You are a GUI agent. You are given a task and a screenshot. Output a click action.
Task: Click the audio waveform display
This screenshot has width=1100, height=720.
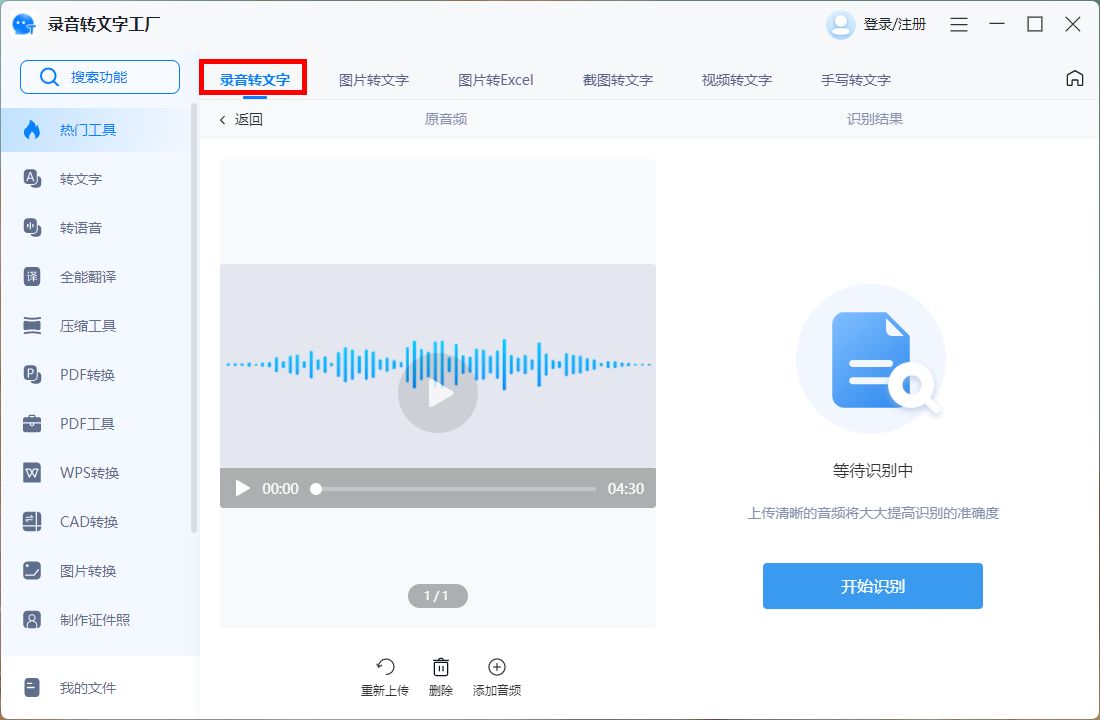438,364
